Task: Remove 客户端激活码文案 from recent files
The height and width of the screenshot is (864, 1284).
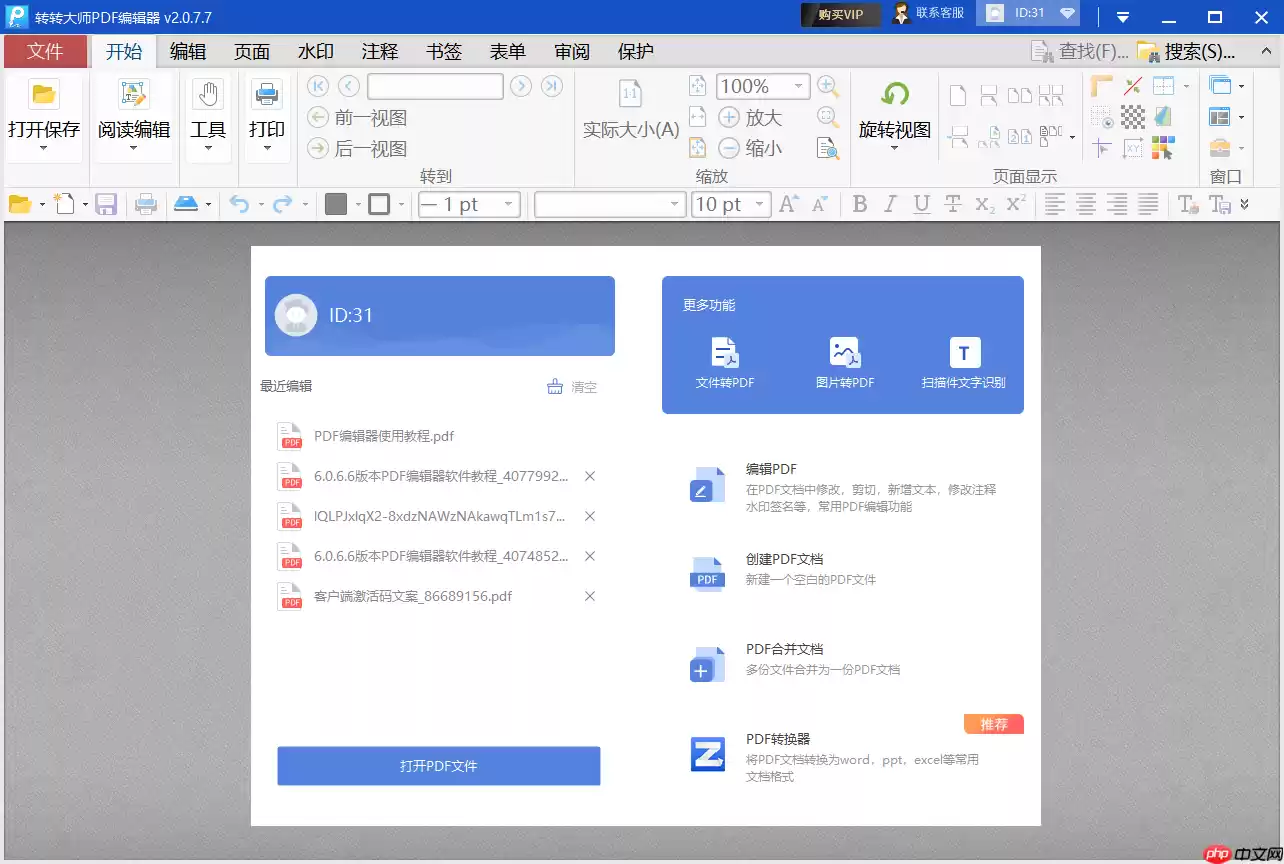Action: coord(590,596)
